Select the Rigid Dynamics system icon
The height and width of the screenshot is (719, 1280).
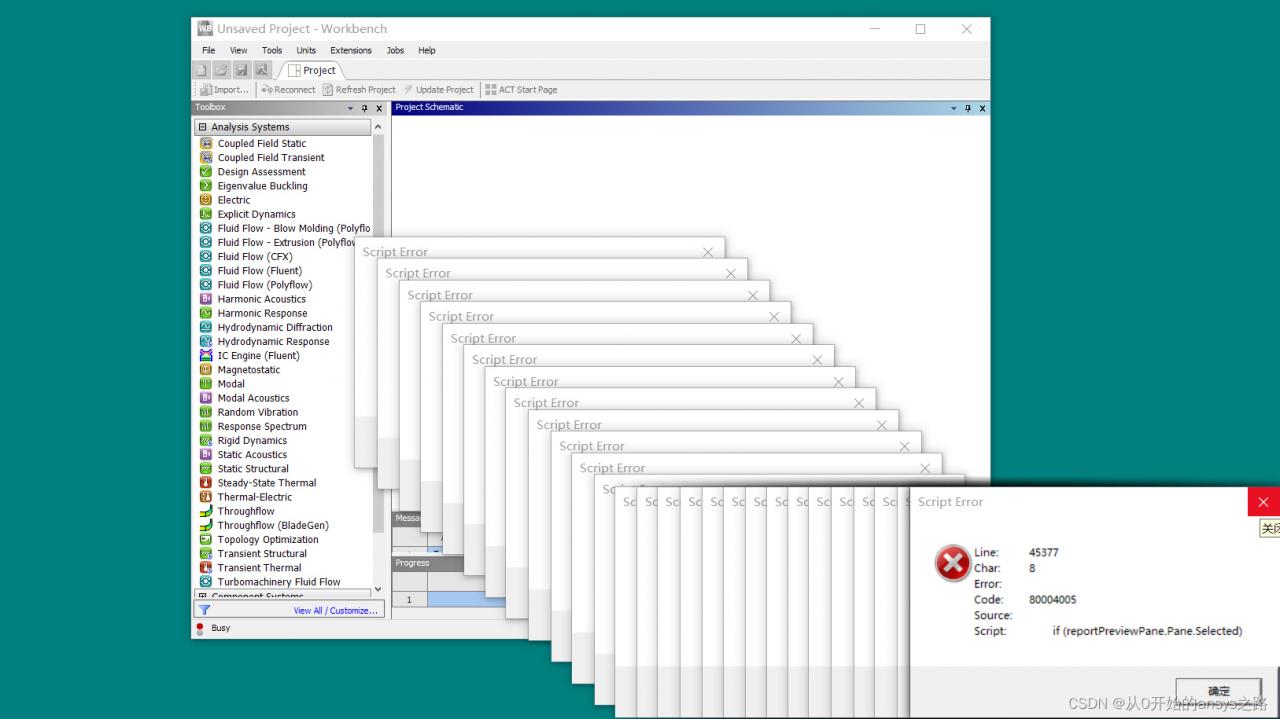pyautogui.click(x=206, y=440)
